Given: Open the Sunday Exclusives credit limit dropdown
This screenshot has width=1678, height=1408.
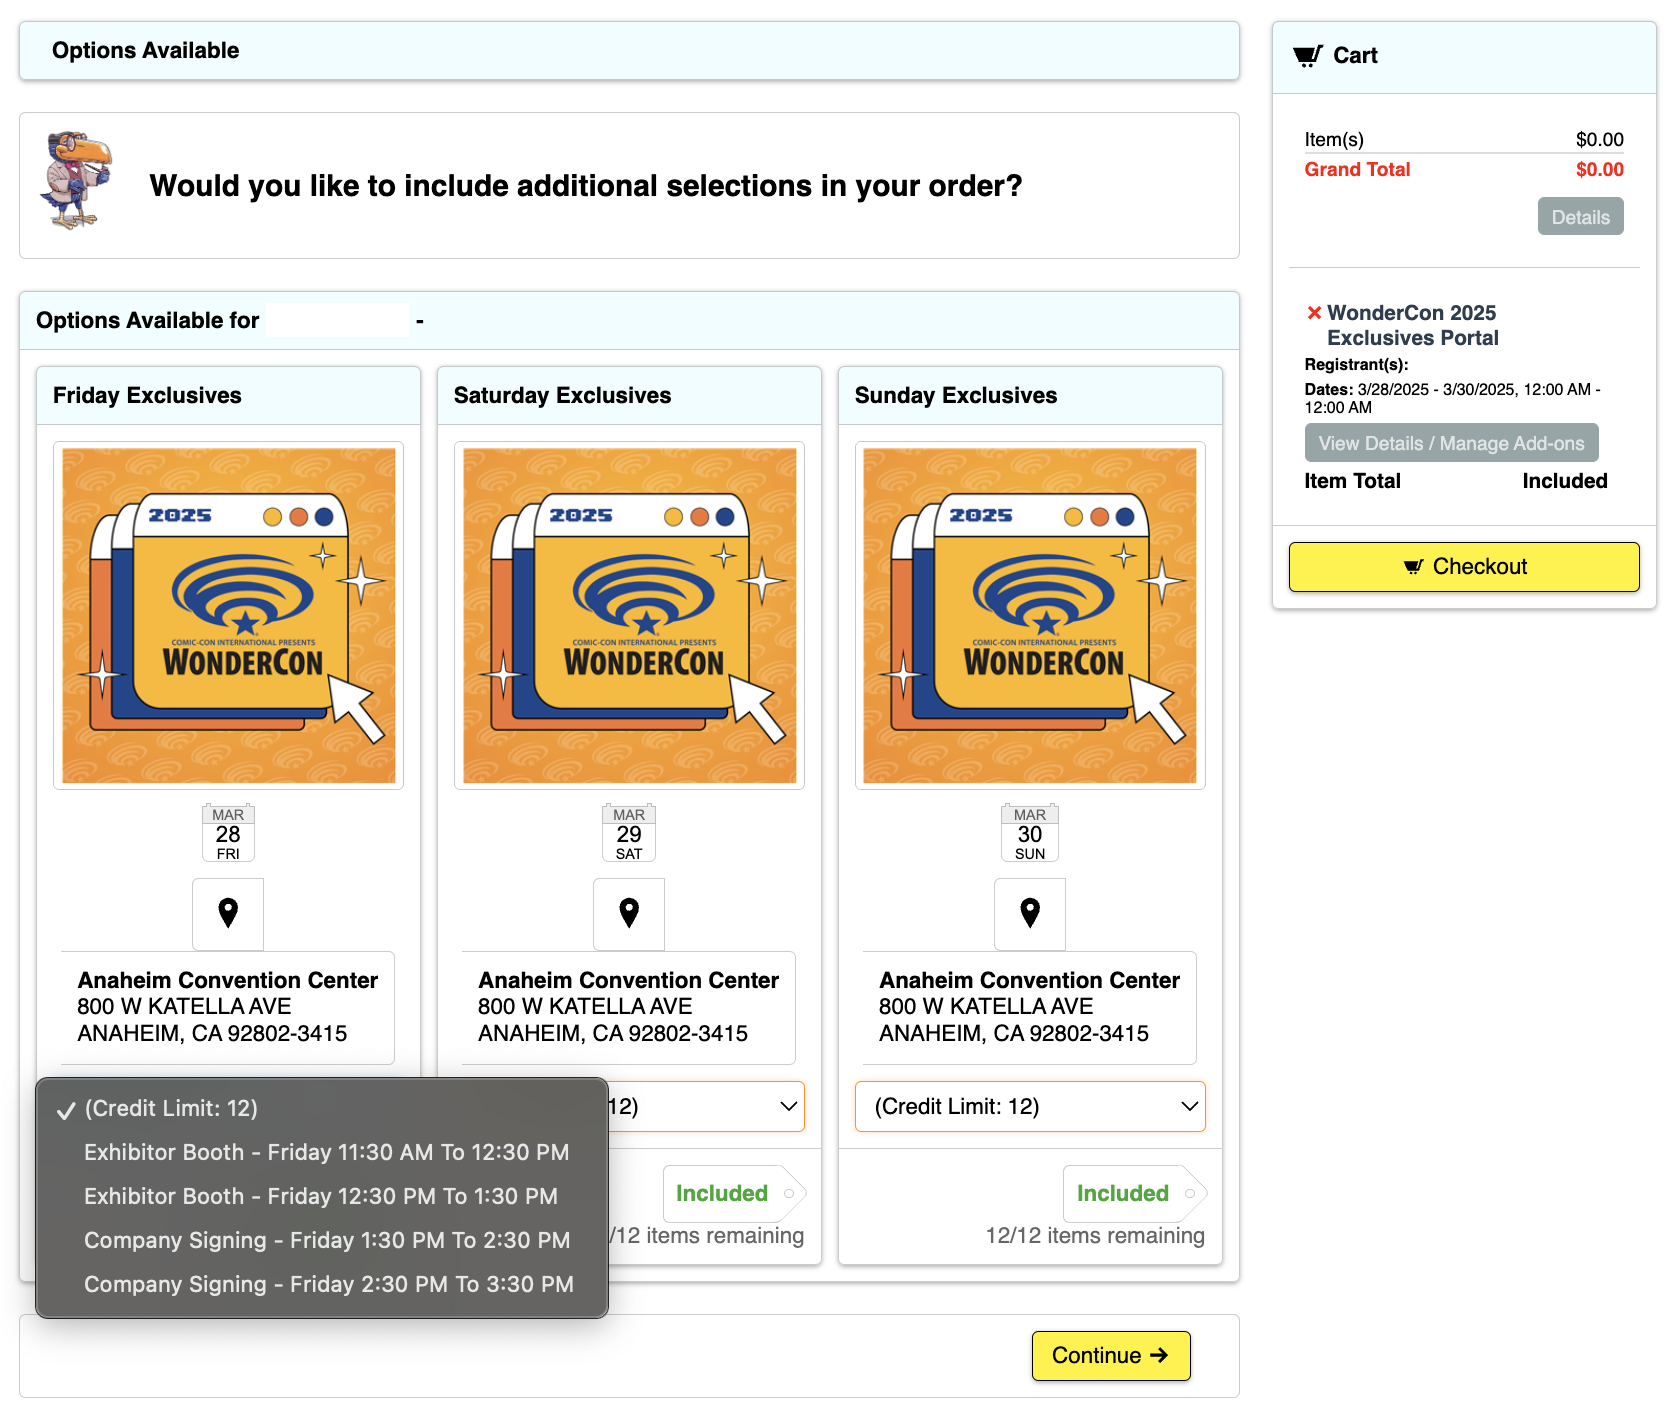Looking at the screenshot, I should pyautogui.click(x=1030, y=1106).
